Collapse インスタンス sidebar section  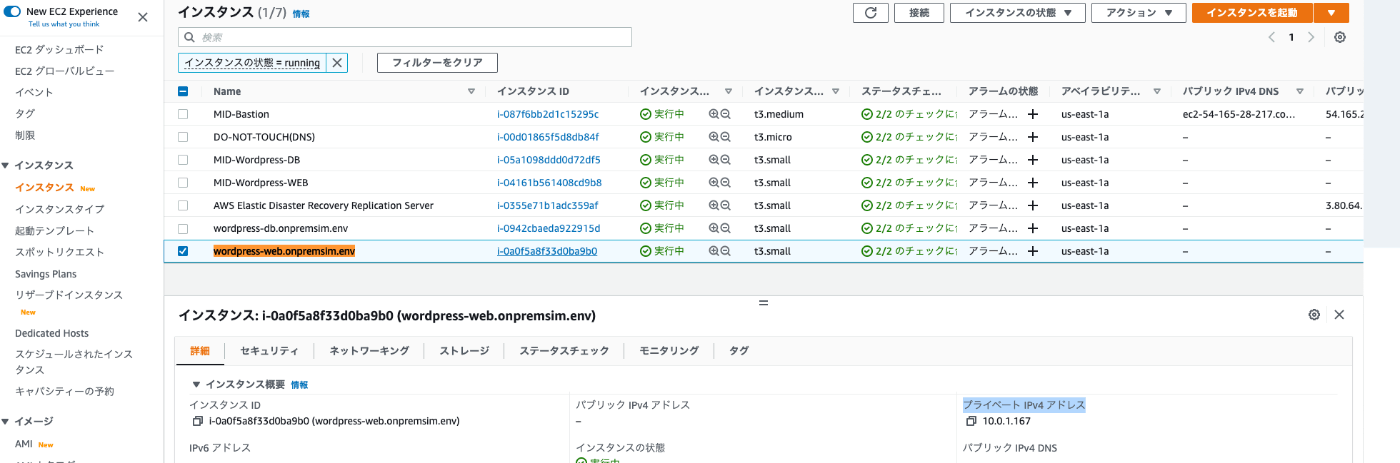click(6, 165)
